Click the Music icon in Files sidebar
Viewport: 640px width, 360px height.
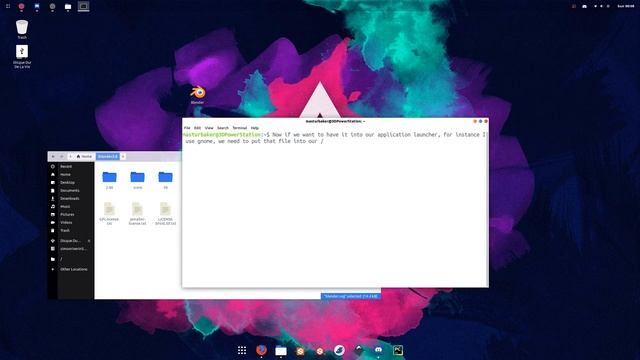(53, 207)
